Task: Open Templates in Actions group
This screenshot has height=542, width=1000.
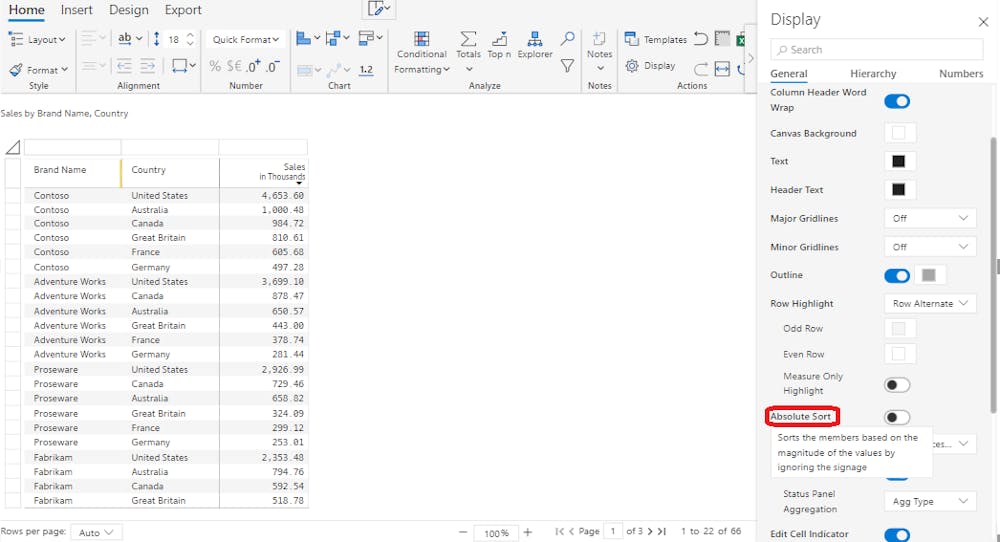Action: pos(656,40)
